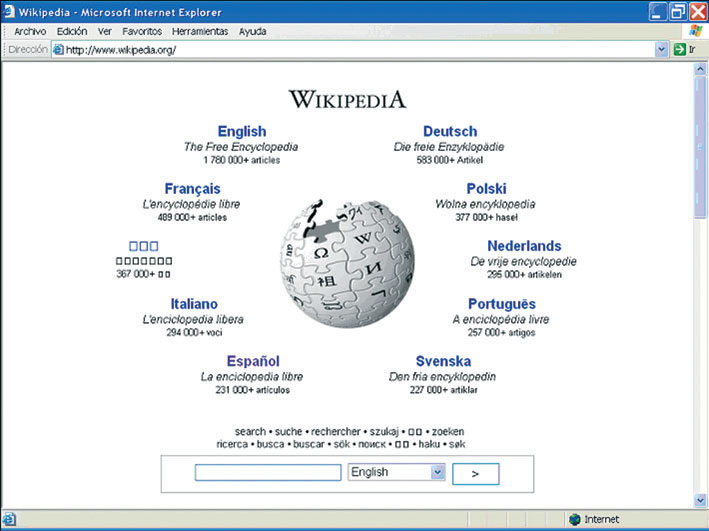Viewport: 709px width, 531px height.
Task: Open the Favoritos menu
Action: [x=142, y=31]
